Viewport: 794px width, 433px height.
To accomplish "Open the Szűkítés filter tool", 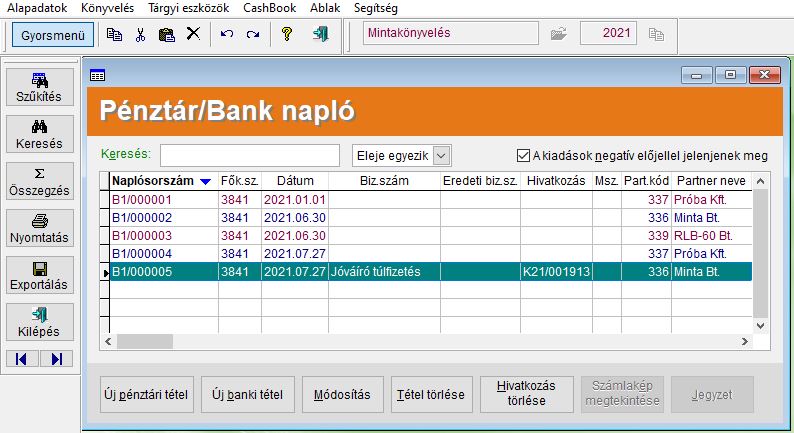I will (39, 87).
